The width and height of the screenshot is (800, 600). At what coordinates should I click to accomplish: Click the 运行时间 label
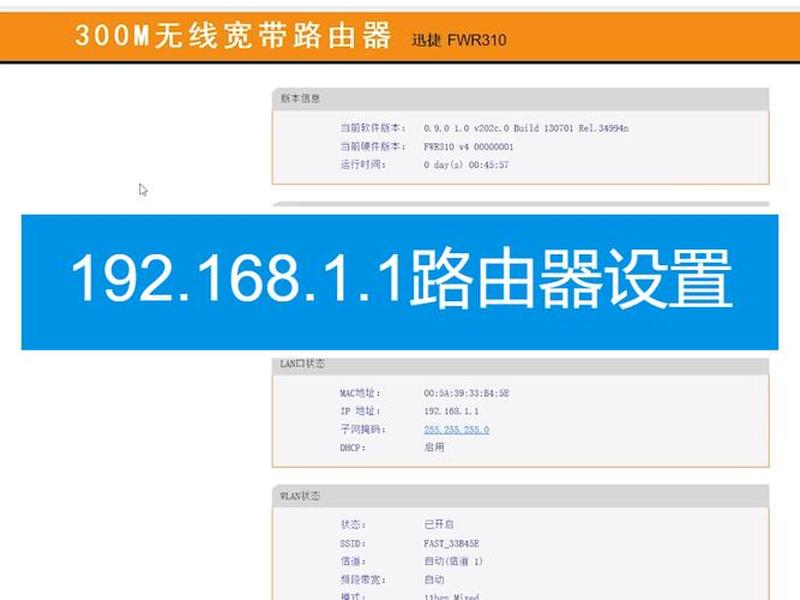point(363,165)
